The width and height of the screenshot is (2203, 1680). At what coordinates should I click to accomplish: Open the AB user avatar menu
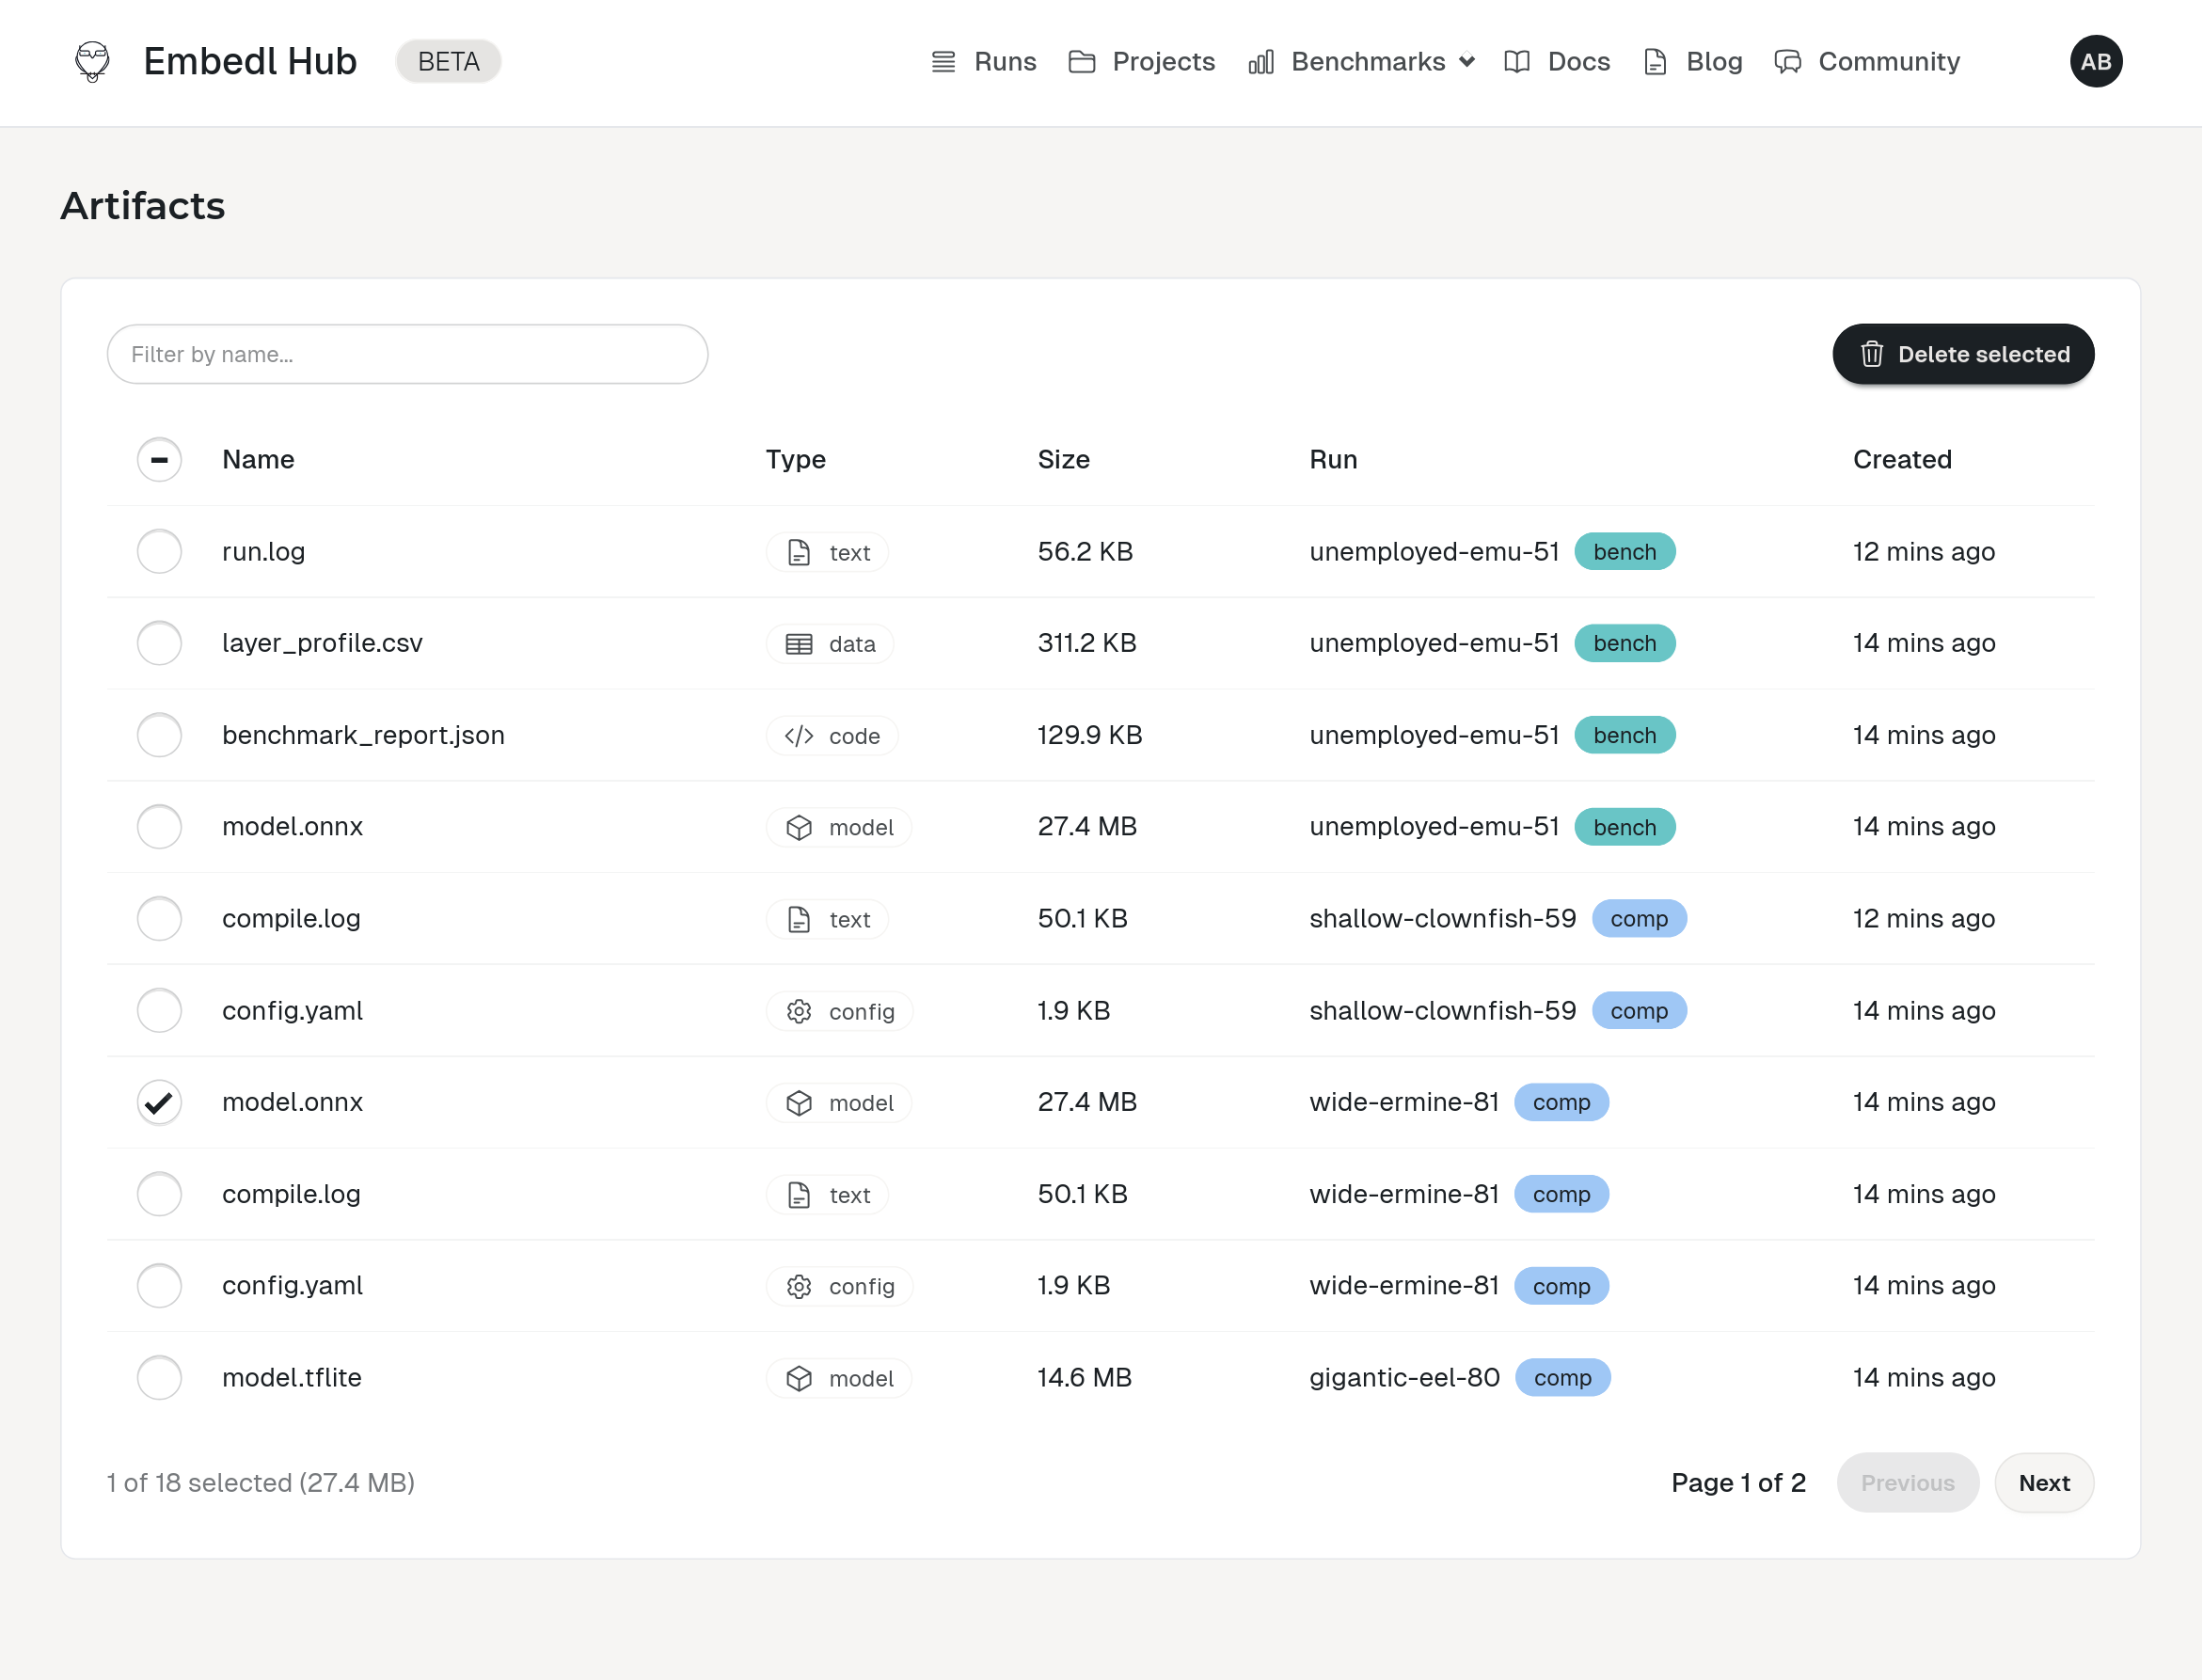[2095, 61]
